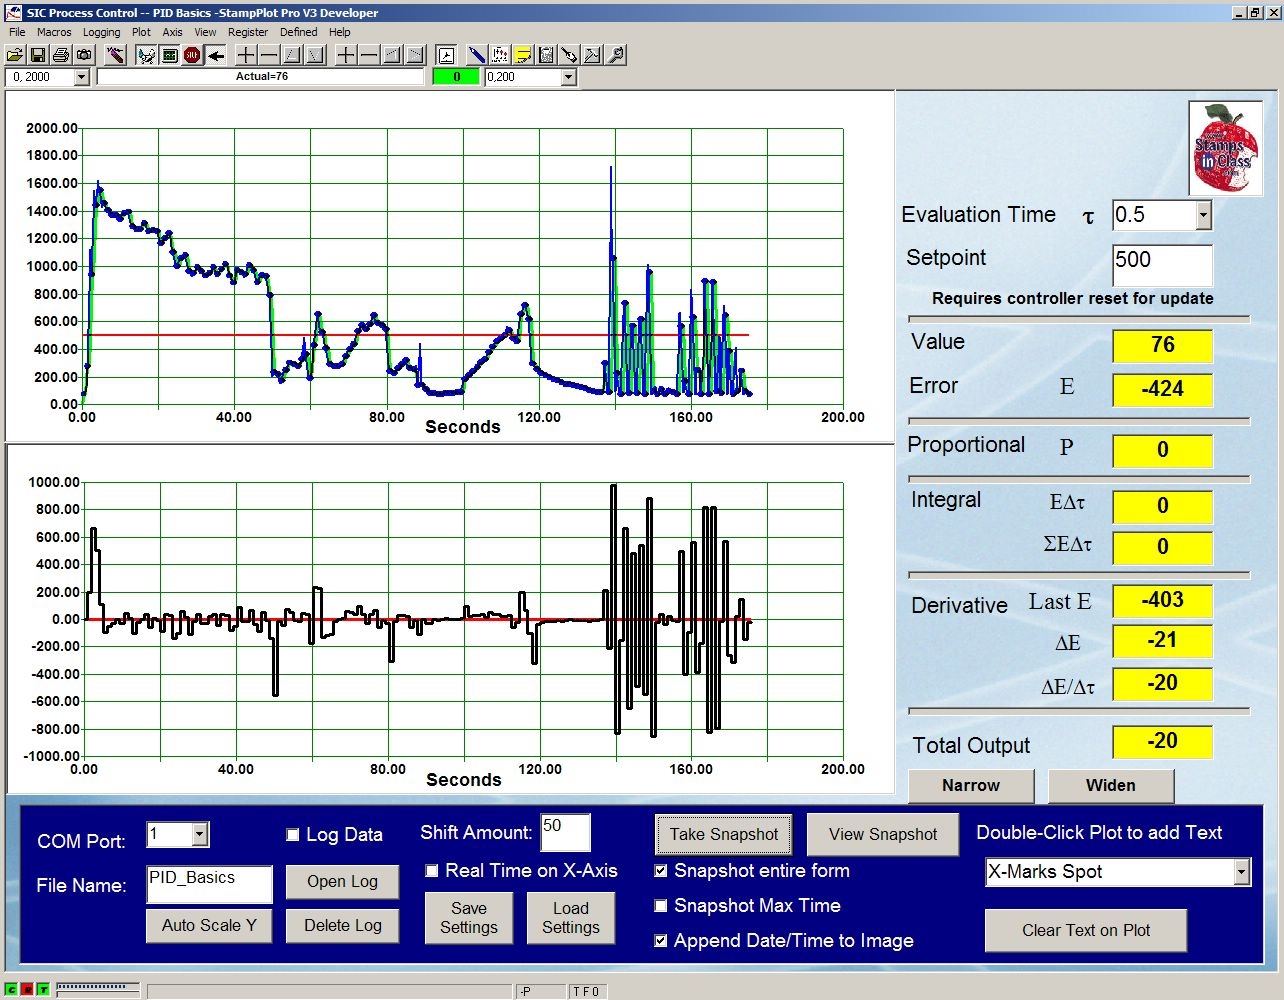
Task: Click the clipboard toolbar icon
Action: [546, 55]
